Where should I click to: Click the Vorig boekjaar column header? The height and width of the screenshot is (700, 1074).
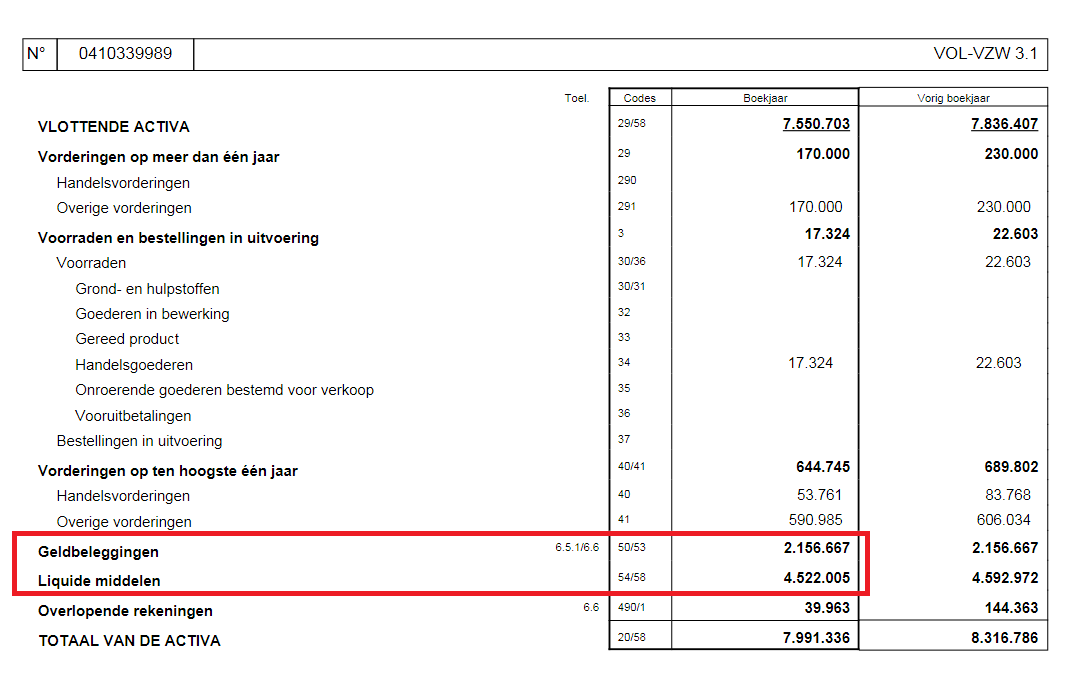point(953,98)
